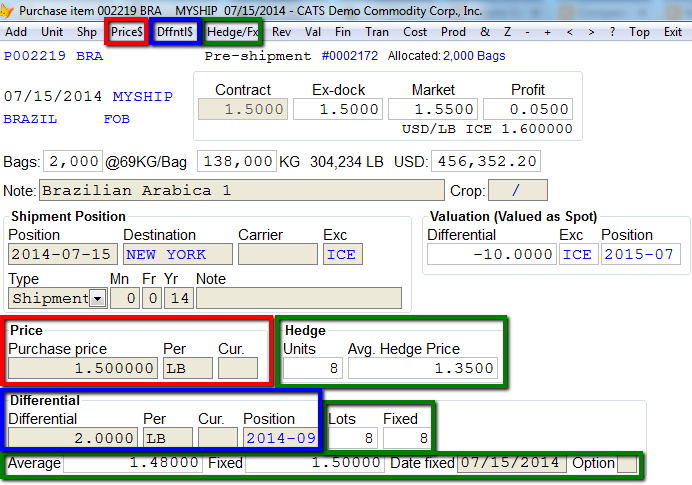Open the Hedge/Fx menu item
Viewport: 692px width, 485px height.
[233, 32]
